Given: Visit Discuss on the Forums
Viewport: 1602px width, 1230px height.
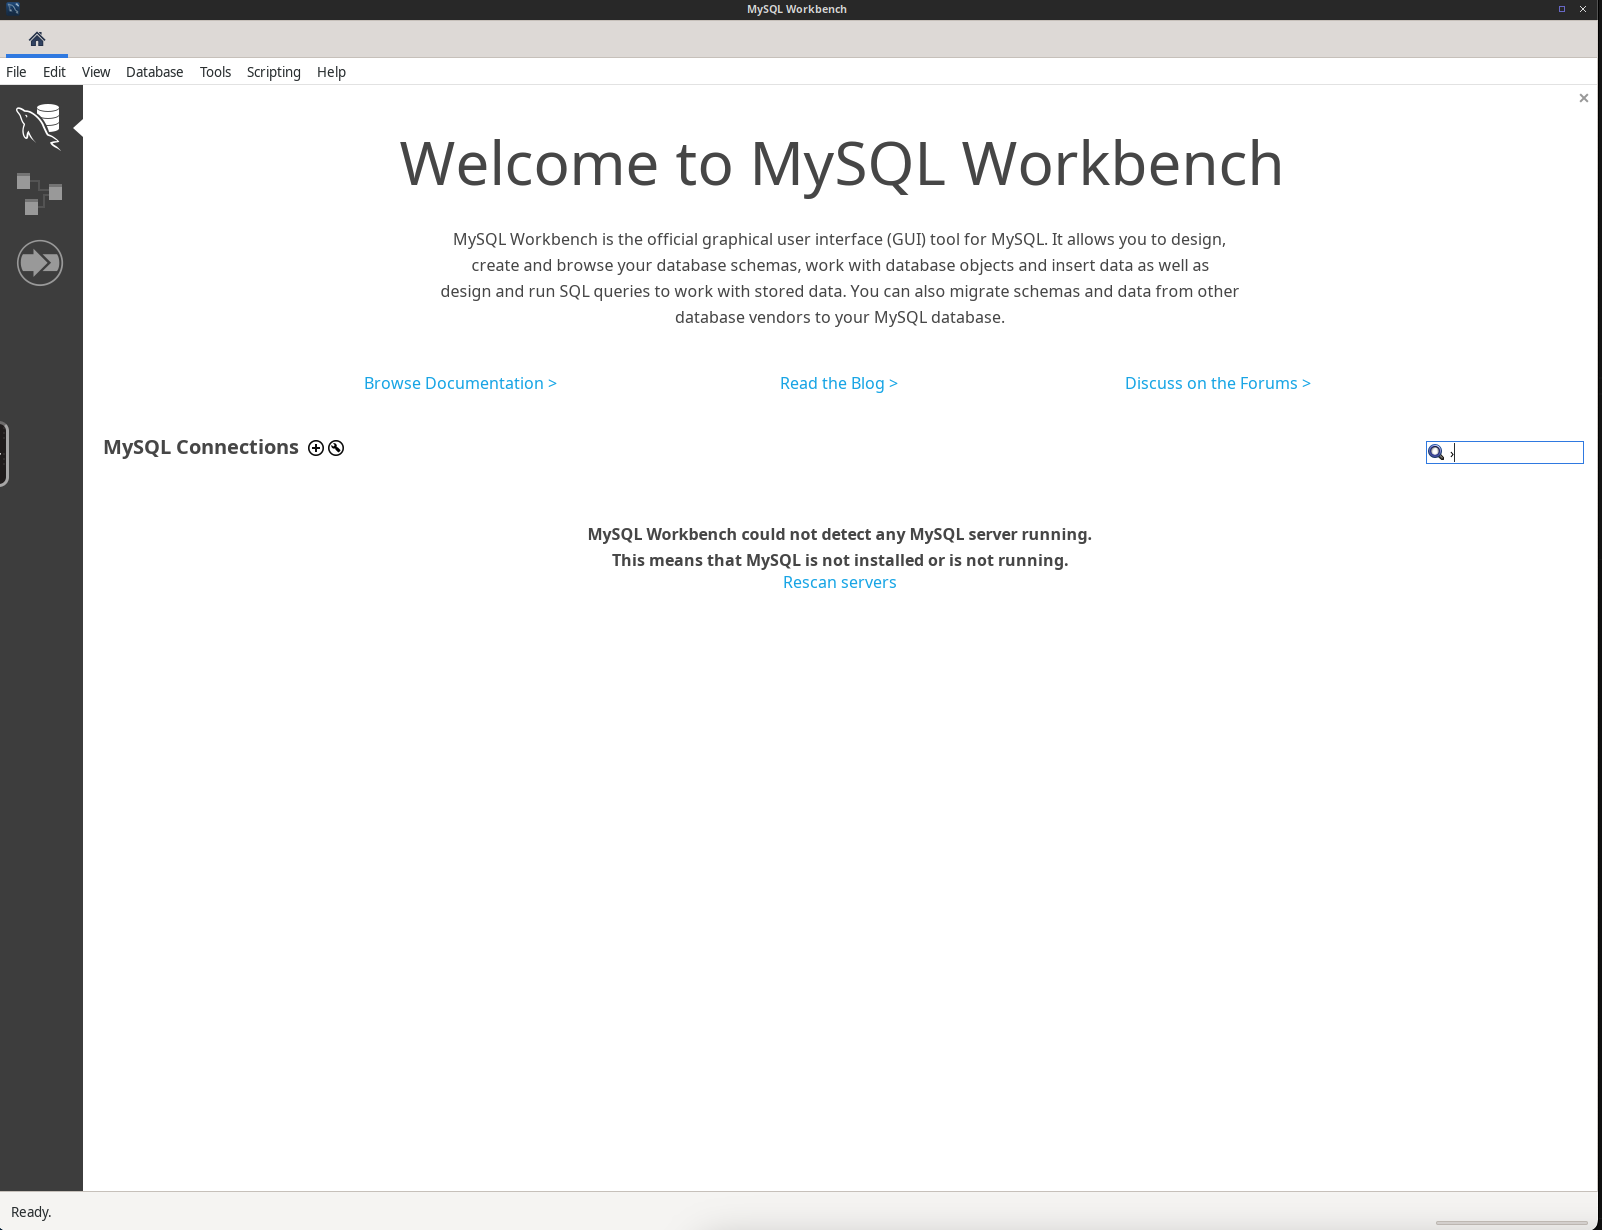Looking at the screenshot, I should (x=1217, y=383).
